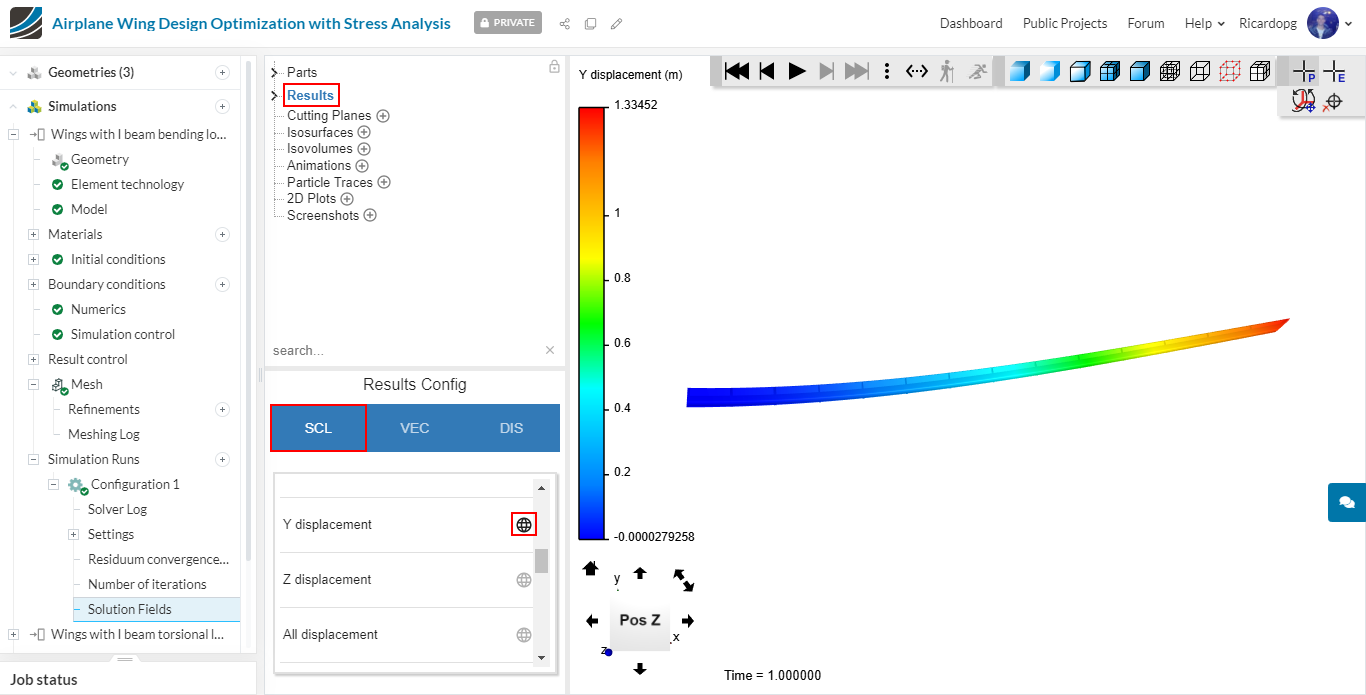Step back one animation frame
1366x695 pixels.
pos(767,71)
